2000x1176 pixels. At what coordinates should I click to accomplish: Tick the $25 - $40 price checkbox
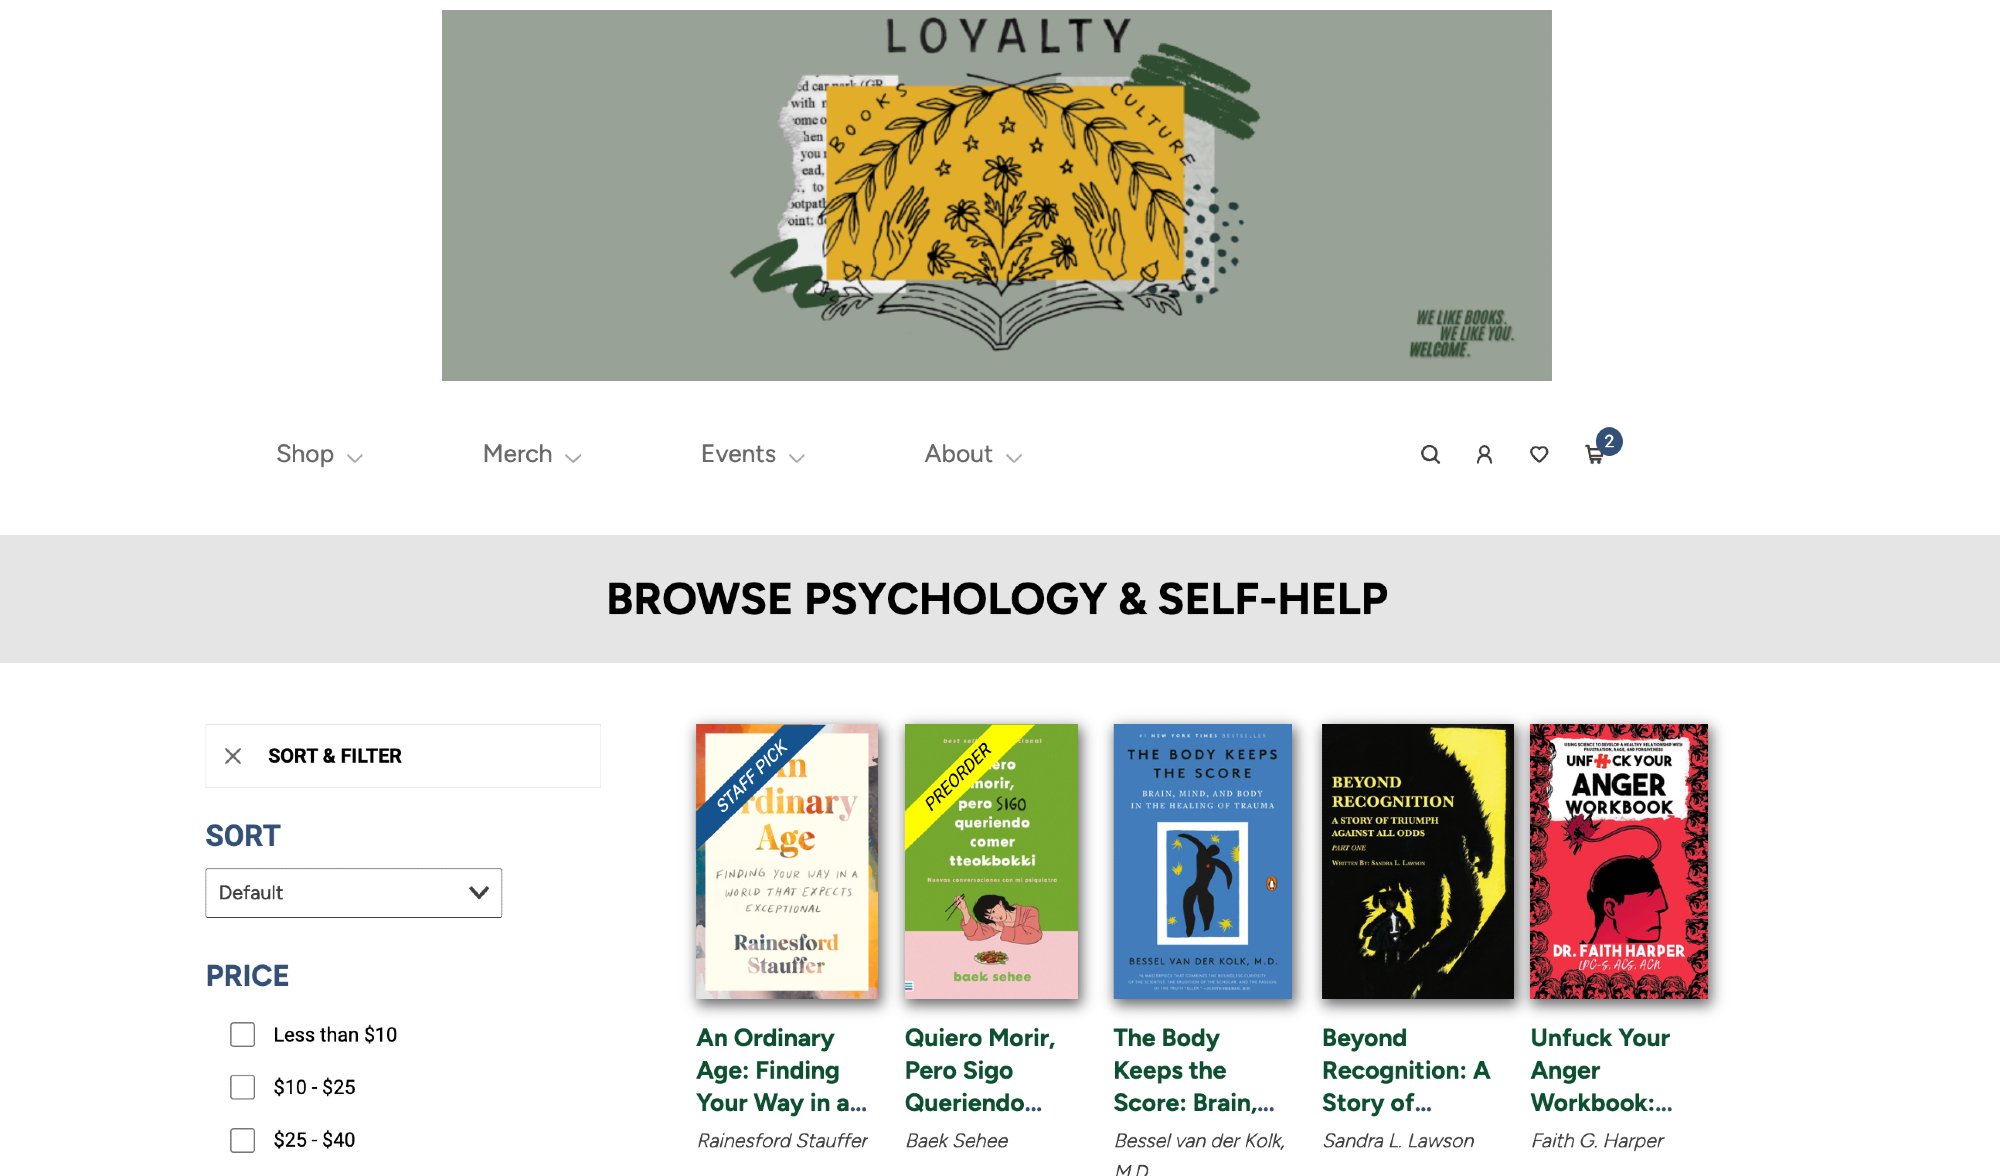point(243,1140)
